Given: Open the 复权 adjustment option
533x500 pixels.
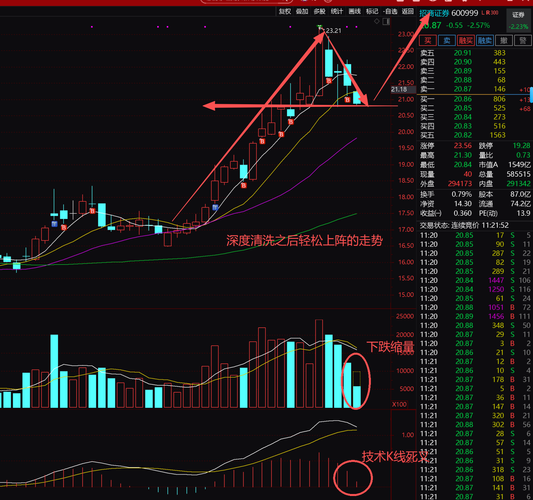Looking at the screenshot, I should click(285, 12).
